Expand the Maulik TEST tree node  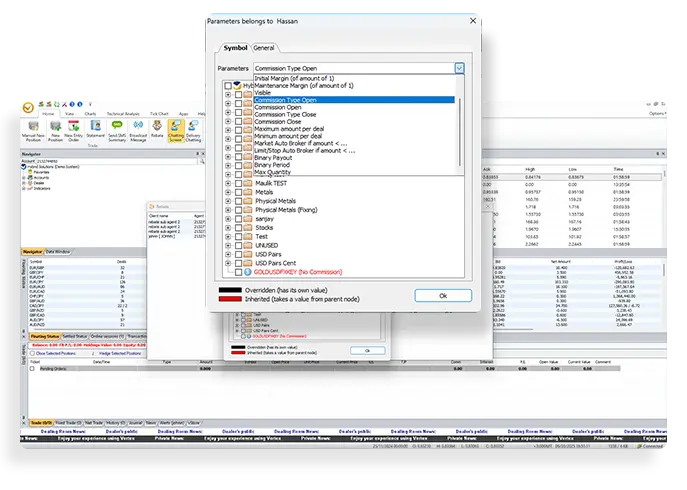(228, 183)
